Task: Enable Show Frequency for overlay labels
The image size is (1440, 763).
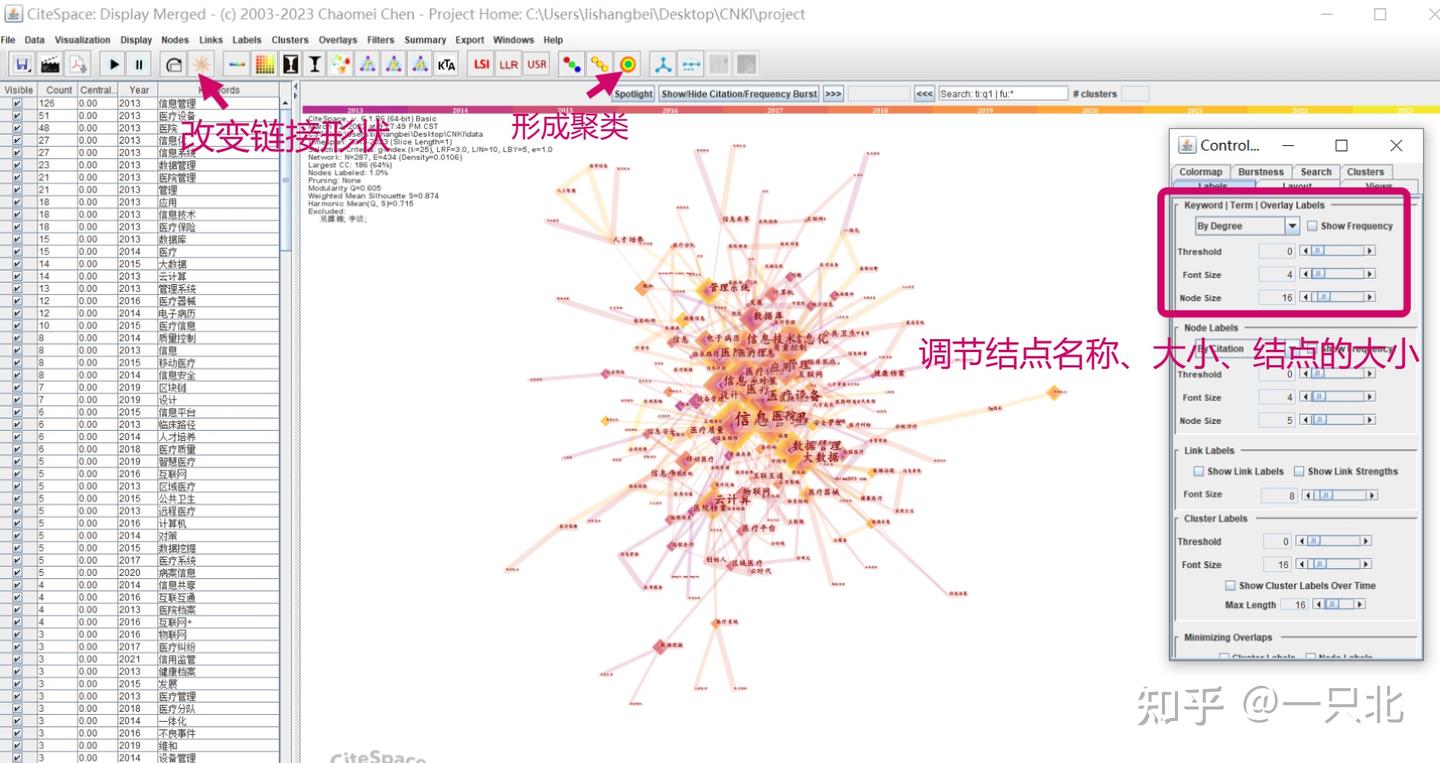Action: click(1312, 225)
